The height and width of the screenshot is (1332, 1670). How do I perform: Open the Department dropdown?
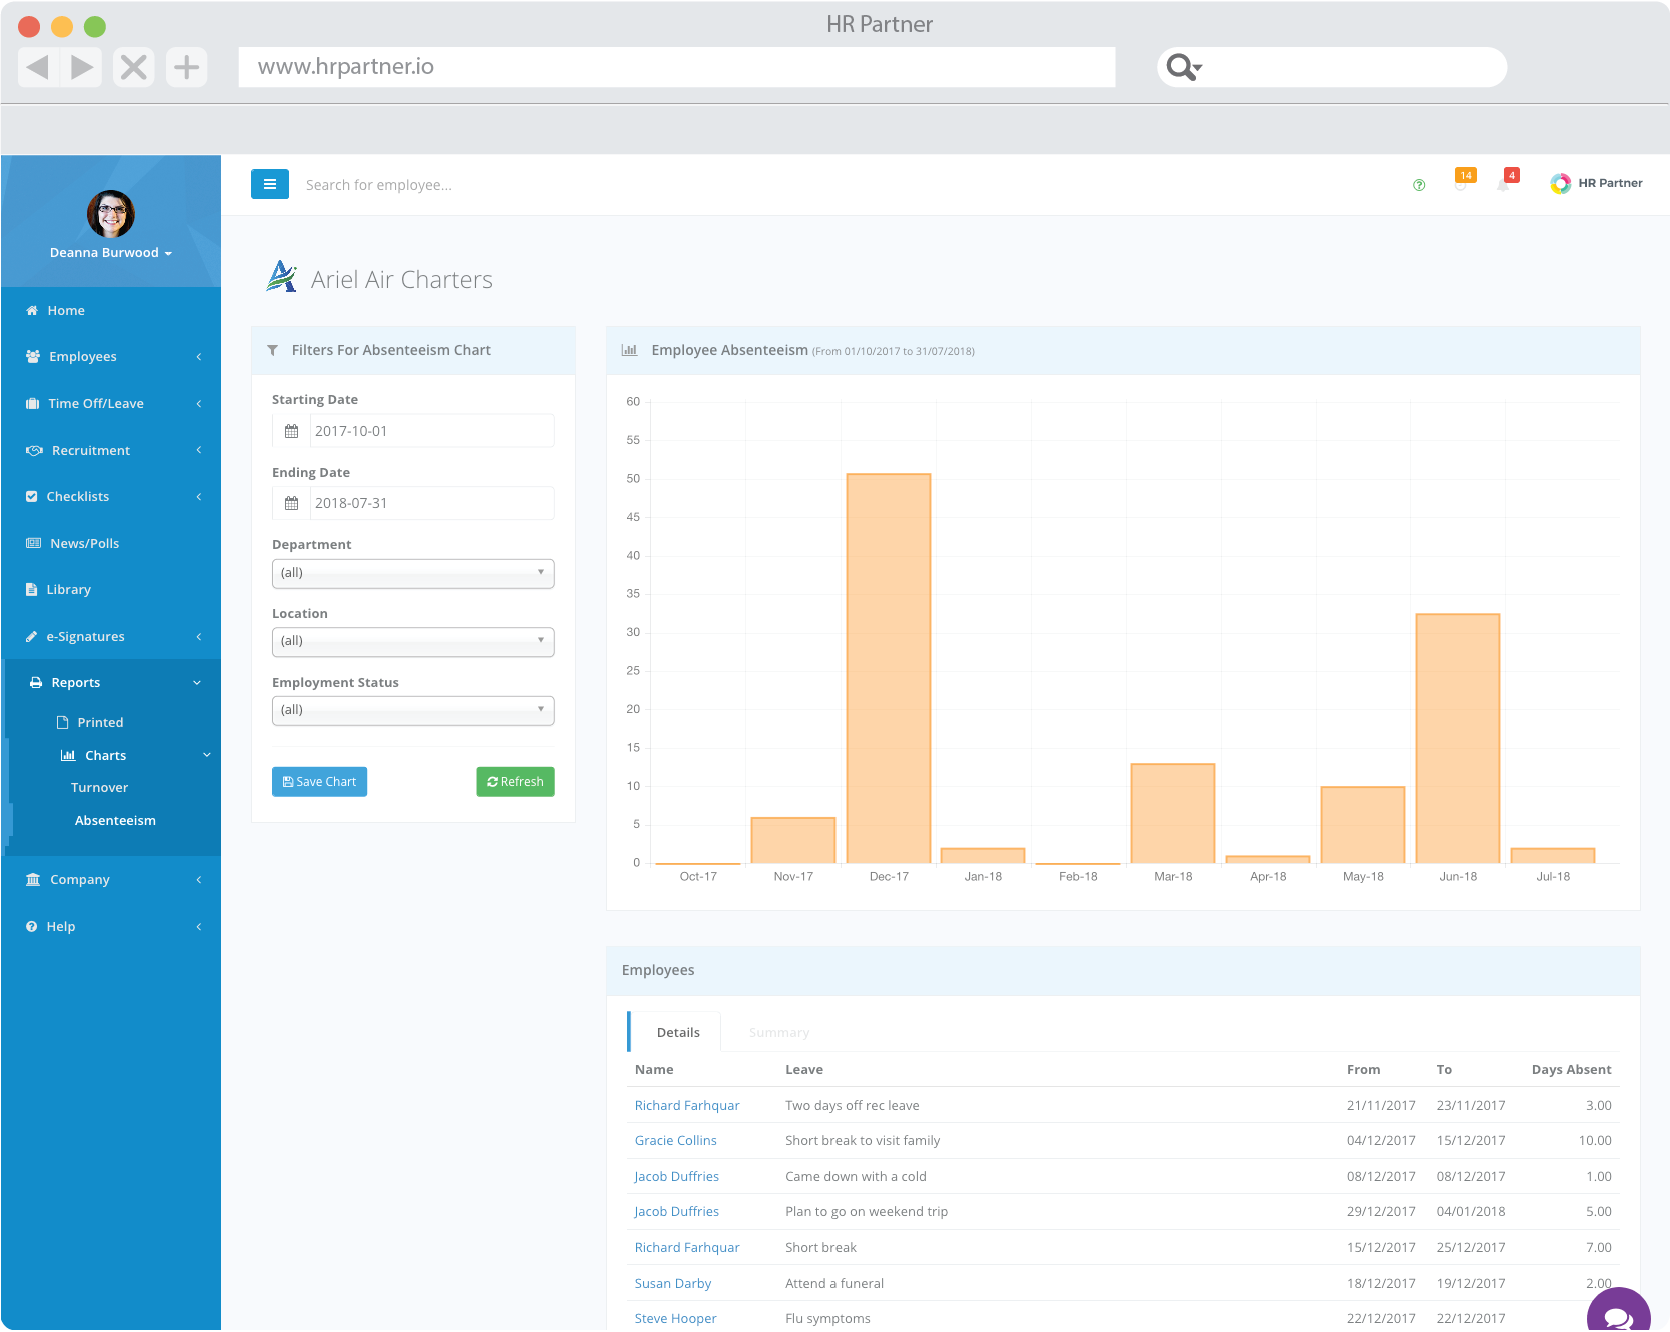tap(413, 573)
